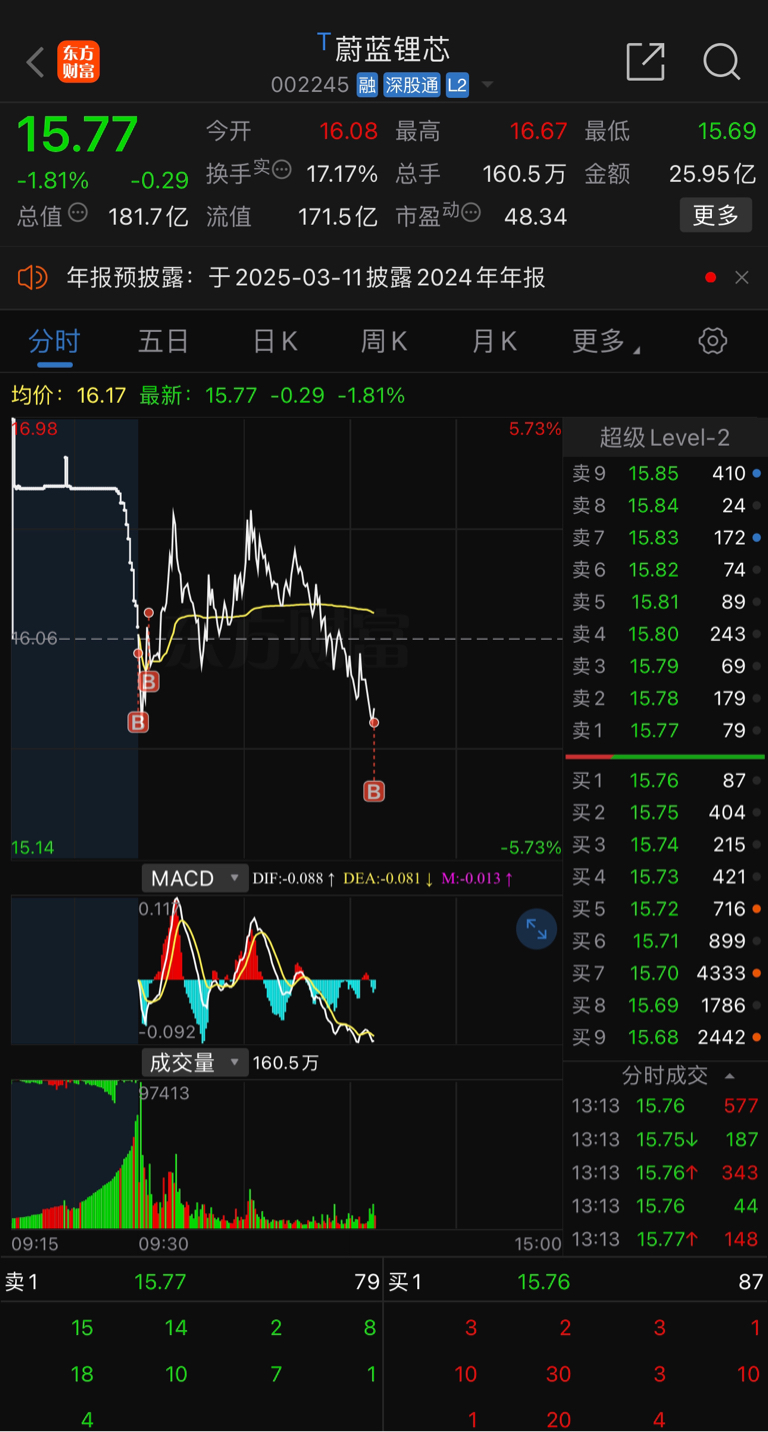Open chart settings gear icon
This screenshot has width=768, height=1432.
point(712,341)
